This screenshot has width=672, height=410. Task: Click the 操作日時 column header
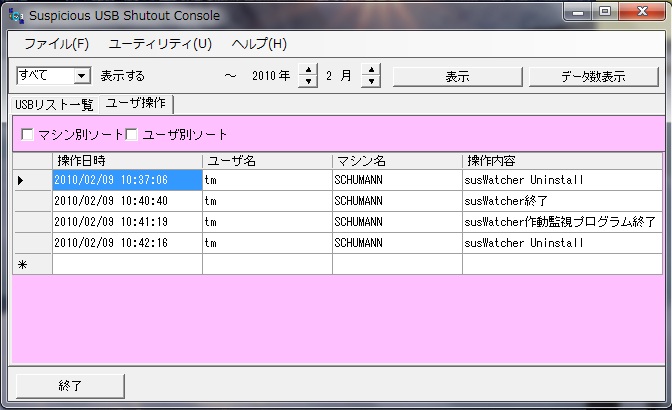pyautogui.click(x=127, y=161)
